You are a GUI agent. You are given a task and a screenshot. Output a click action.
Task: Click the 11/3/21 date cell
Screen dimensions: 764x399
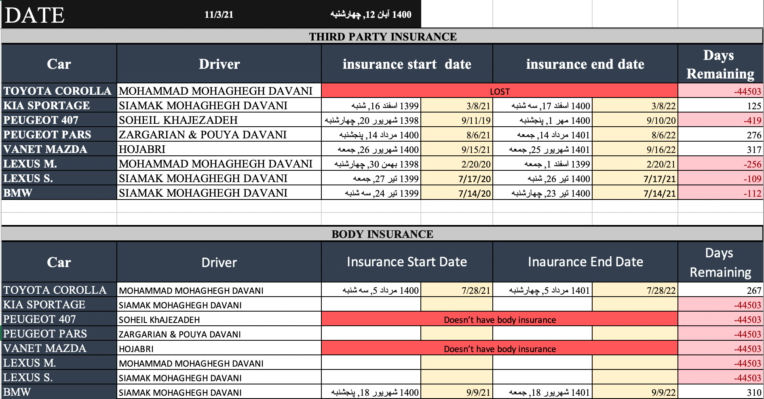coord(219,14)
